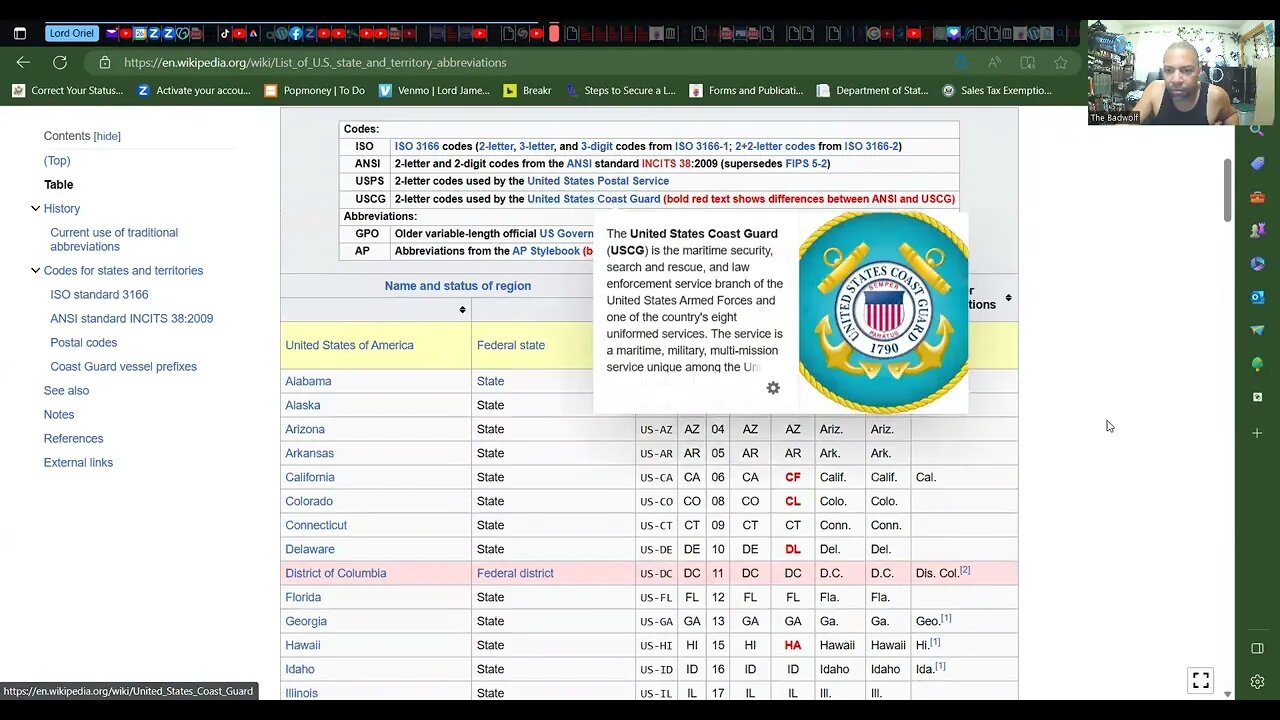Image resolution: width=1280 pixels, height=720 pixels.
Task: Open the Games chess sidebar icon
Action: [x=1257, y=230]
